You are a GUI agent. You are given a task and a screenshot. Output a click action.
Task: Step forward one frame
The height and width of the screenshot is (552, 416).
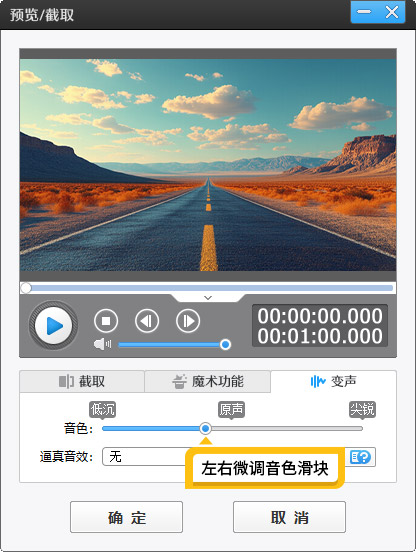coord(188,321)
